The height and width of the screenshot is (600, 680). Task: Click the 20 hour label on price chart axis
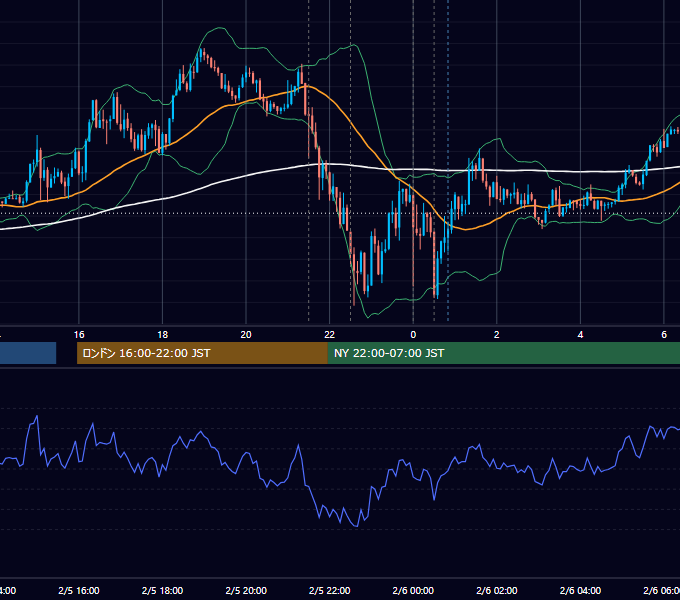[246, 335]
